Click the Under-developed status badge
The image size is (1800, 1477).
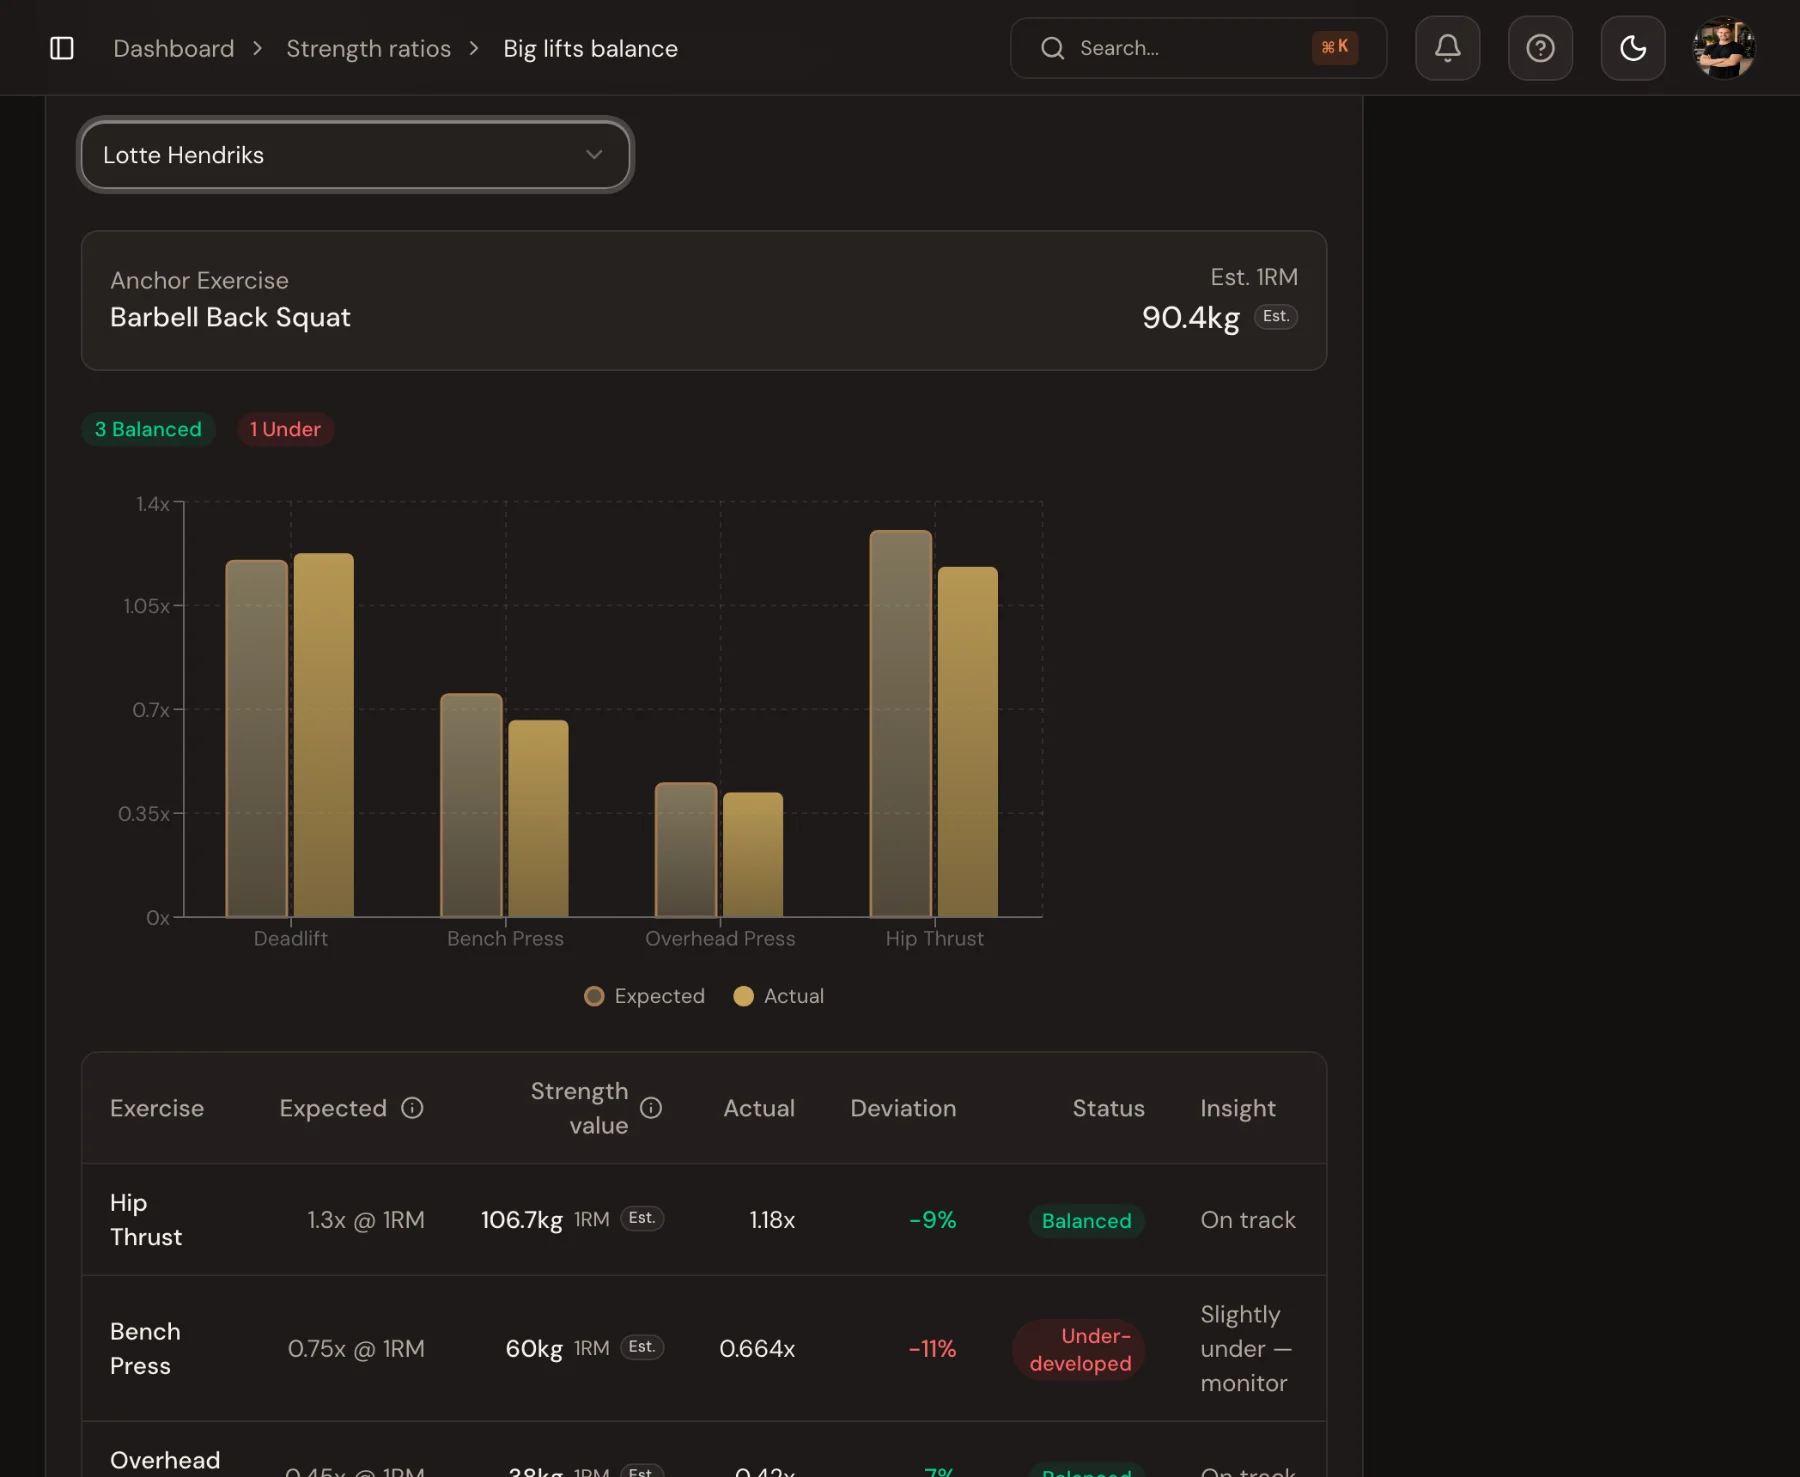(x=1080, y=1350)
